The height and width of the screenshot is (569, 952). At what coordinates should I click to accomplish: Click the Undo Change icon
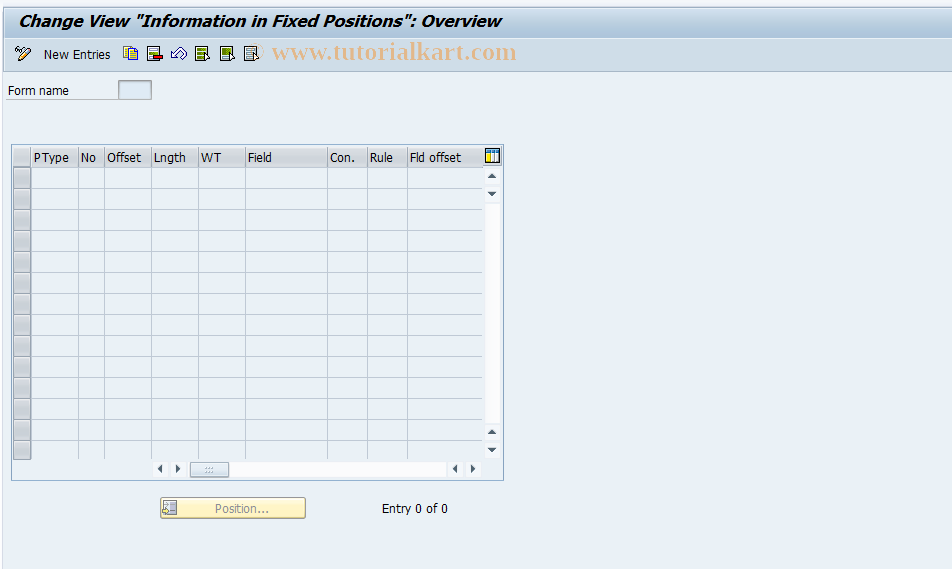pos(178,54)
